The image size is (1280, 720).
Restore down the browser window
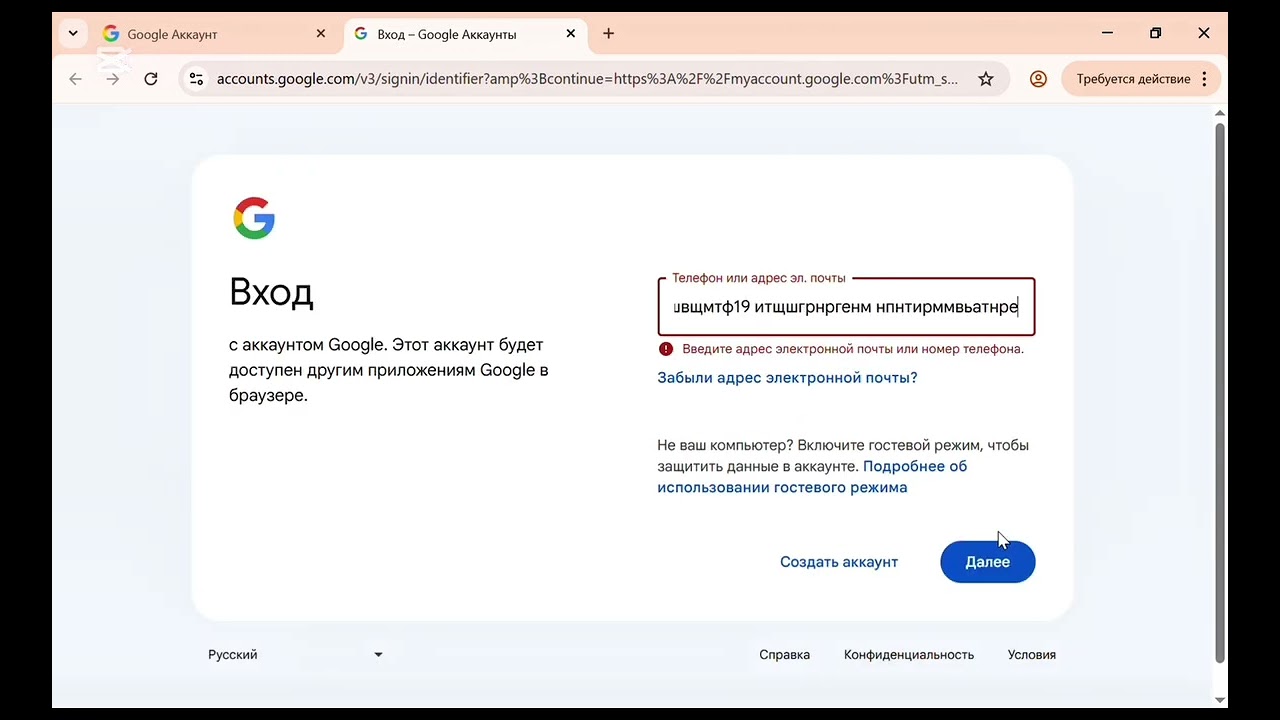pyautogui.click(x=1155, y=33)
